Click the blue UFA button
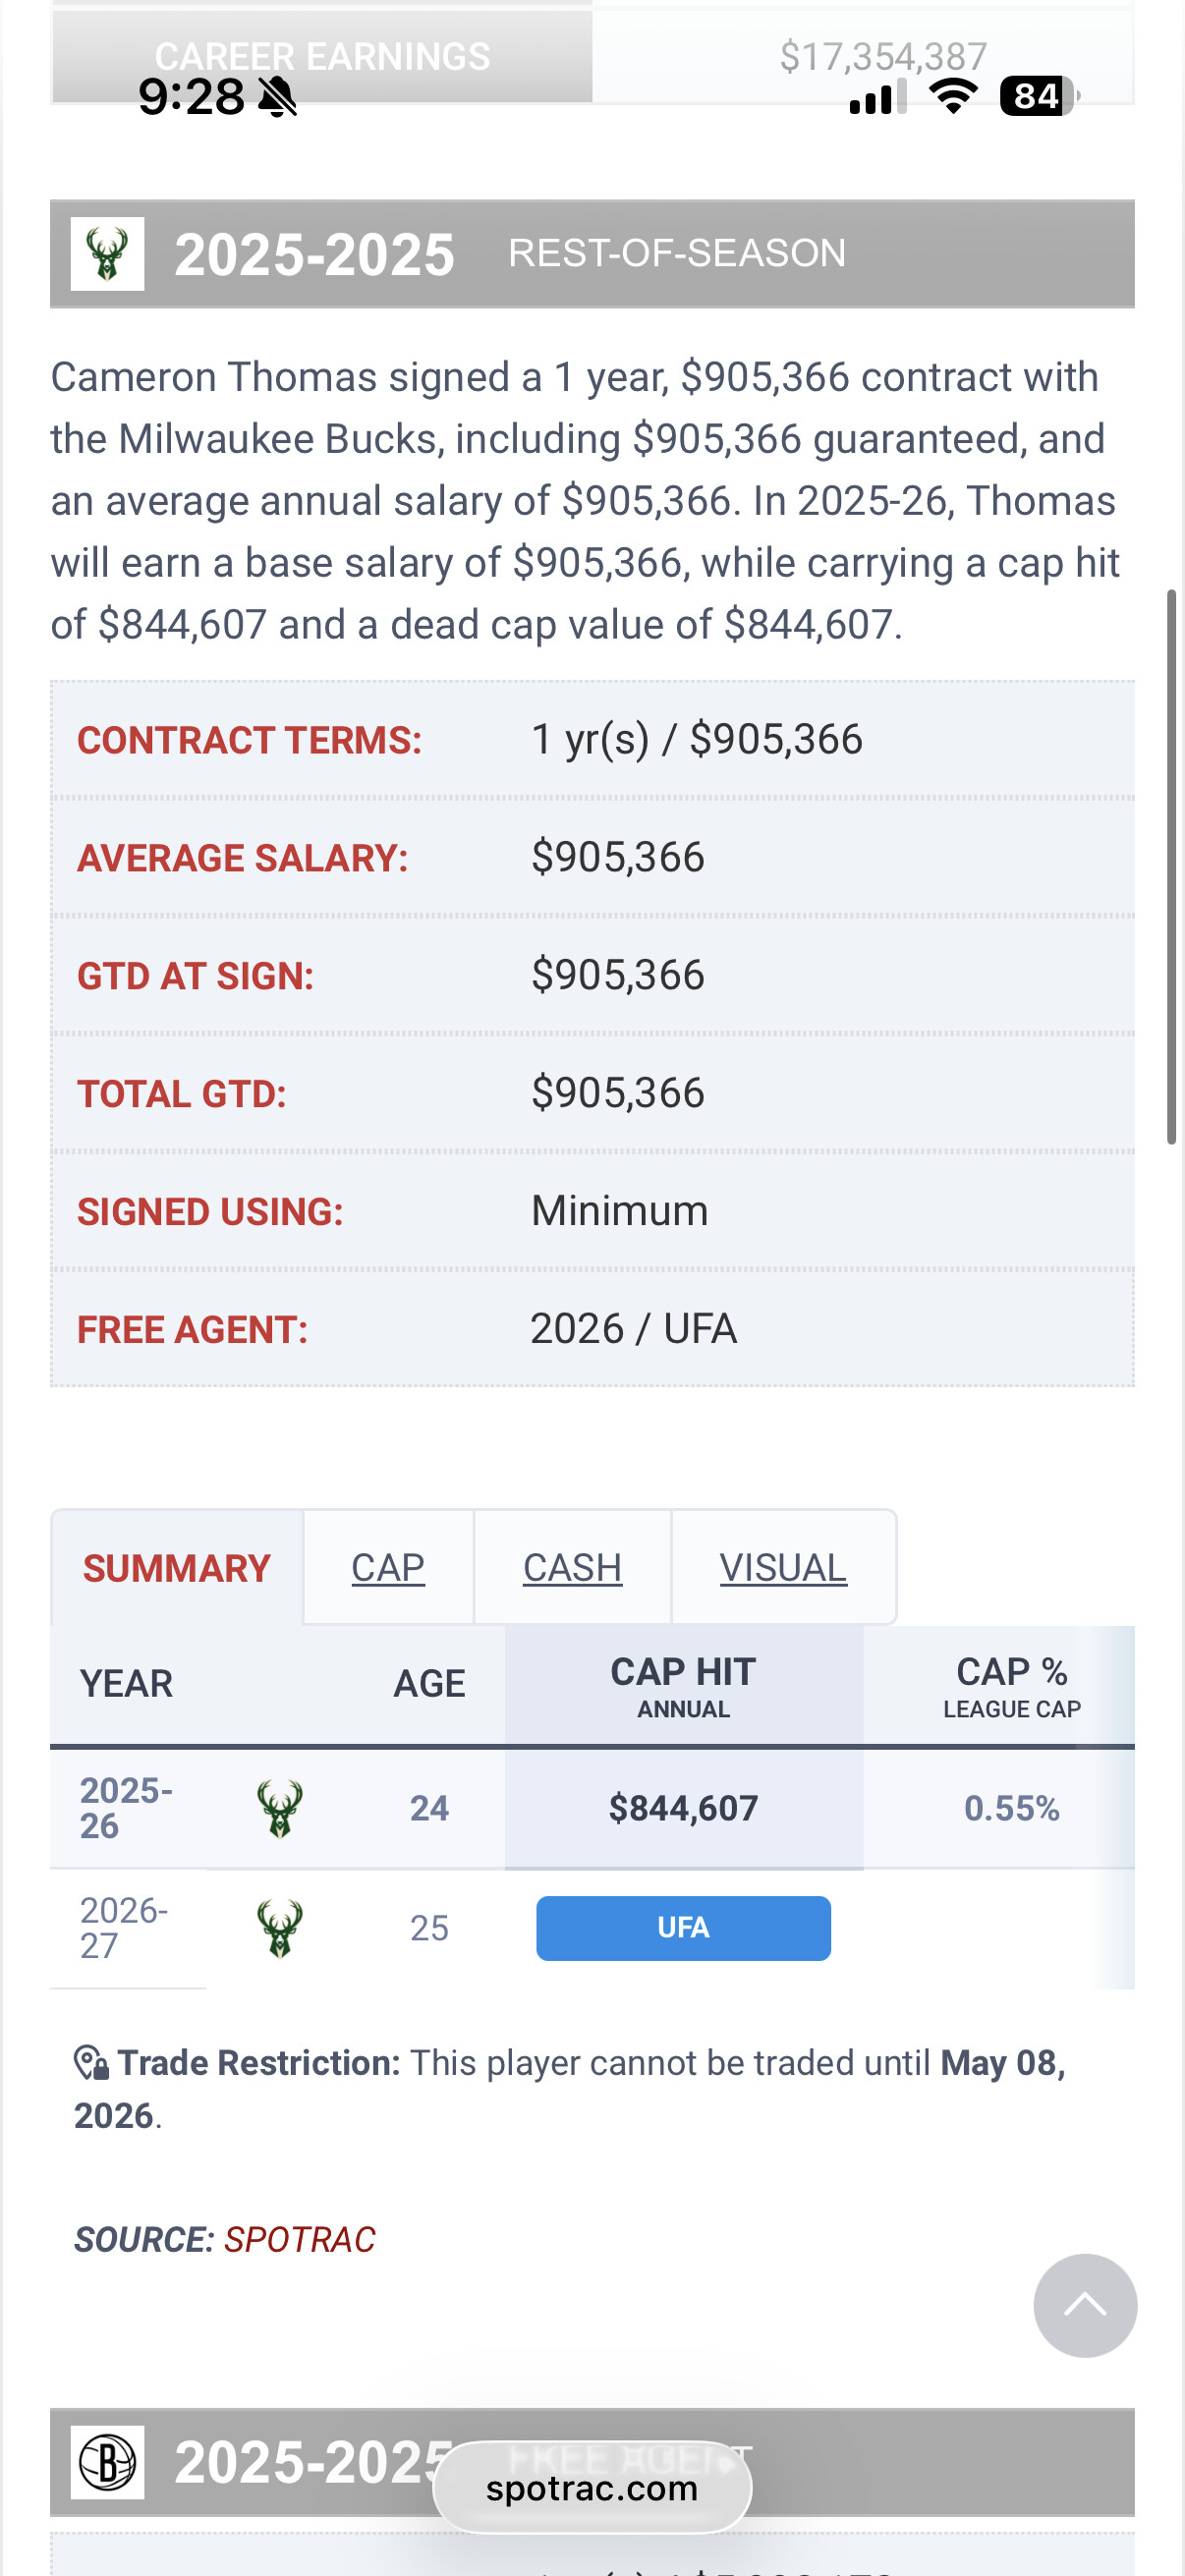 (683, 1928)
